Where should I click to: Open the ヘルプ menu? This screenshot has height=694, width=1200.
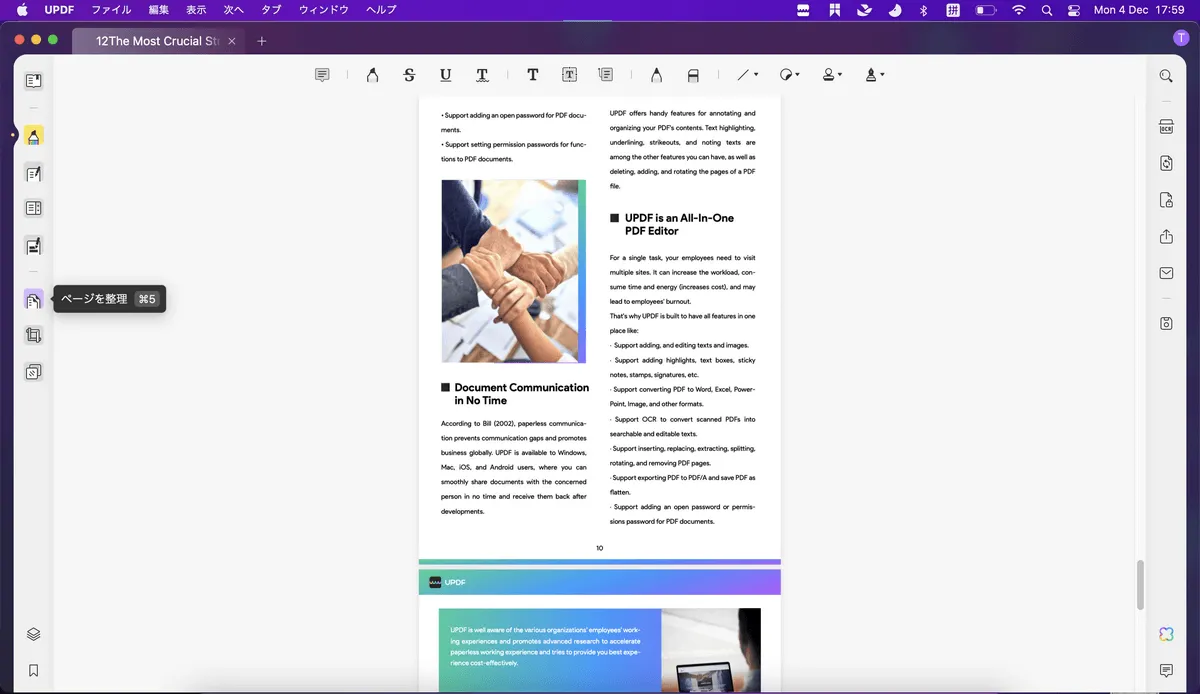380,10
